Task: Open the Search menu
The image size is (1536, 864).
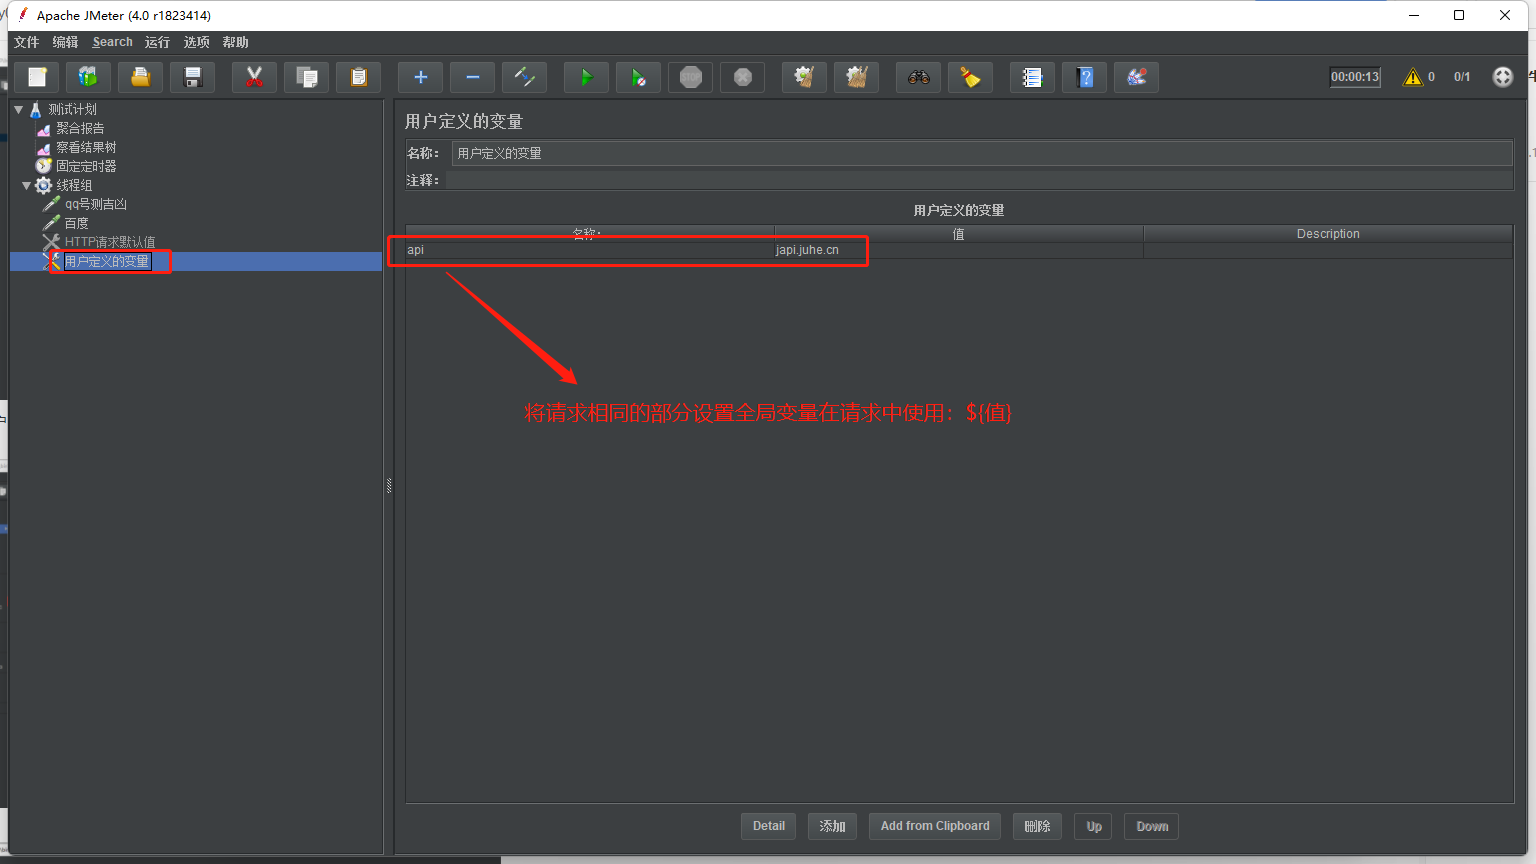Action: point(112,42)
